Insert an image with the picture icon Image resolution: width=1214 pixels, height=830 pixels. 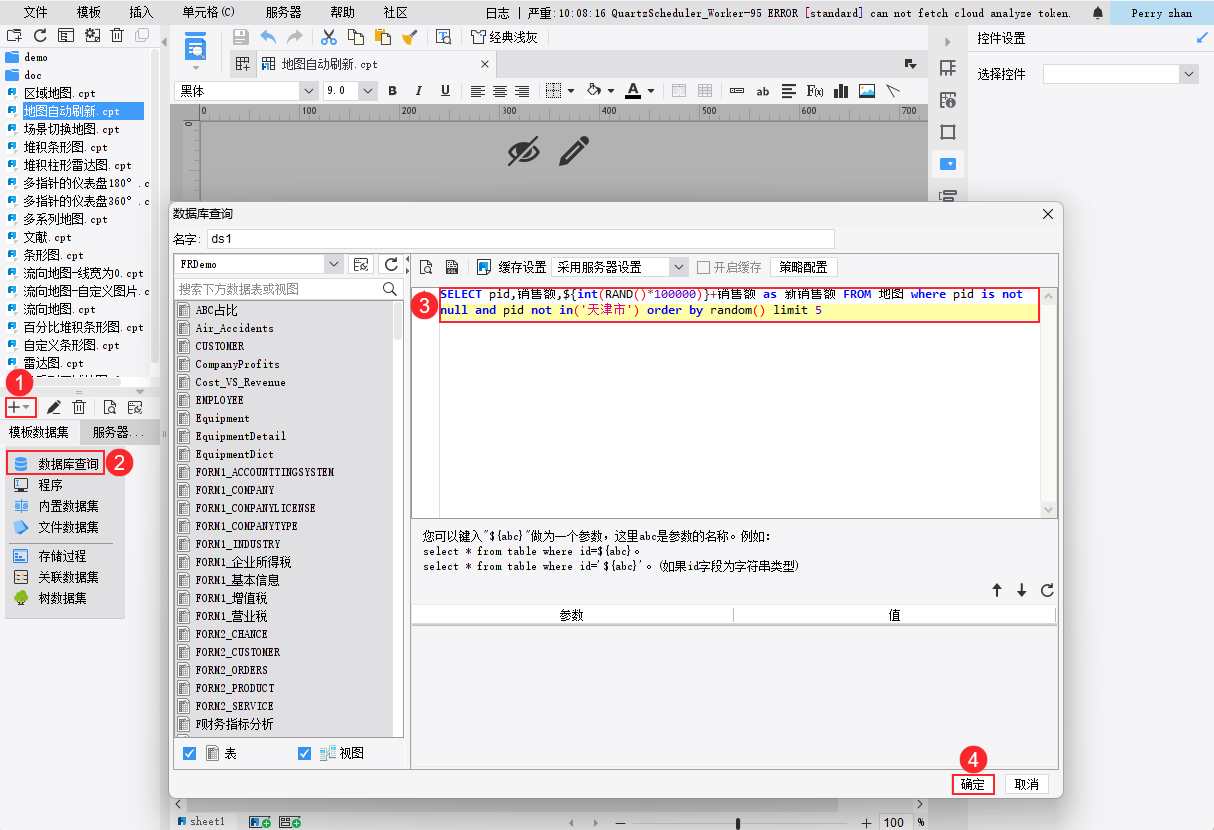coord(867,91)
